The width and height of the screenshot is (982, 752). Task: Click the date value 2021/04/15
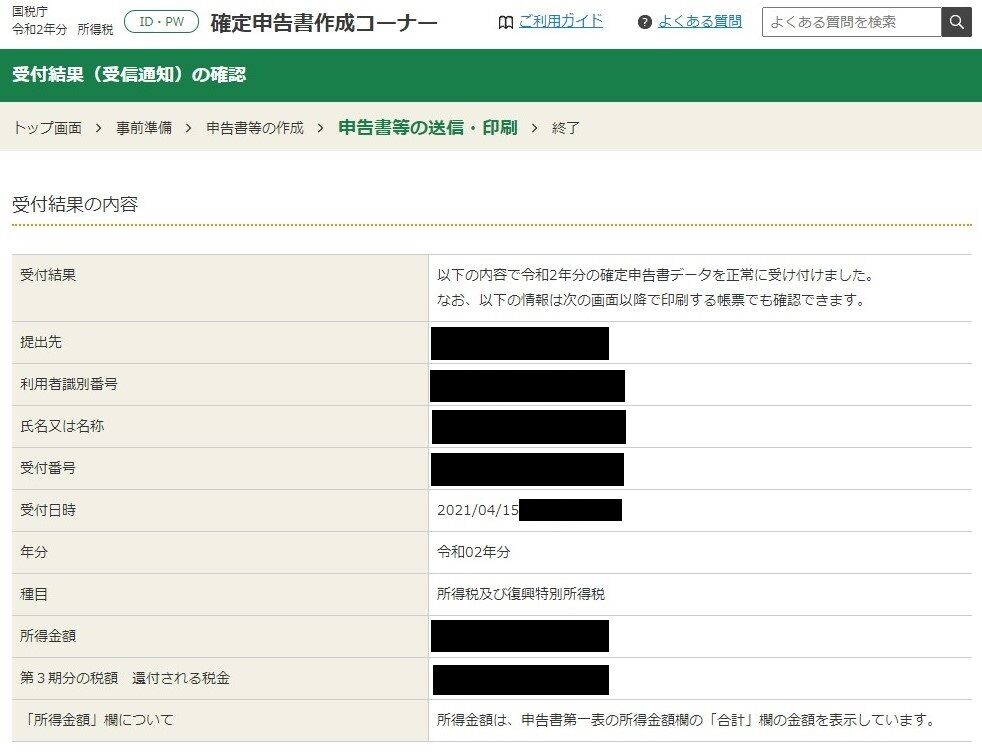(478, 510)
